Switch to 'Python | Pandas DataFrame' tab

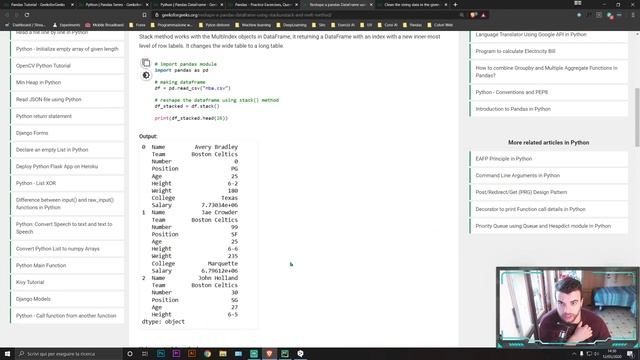pyautogui.click(x=187, y=4)
